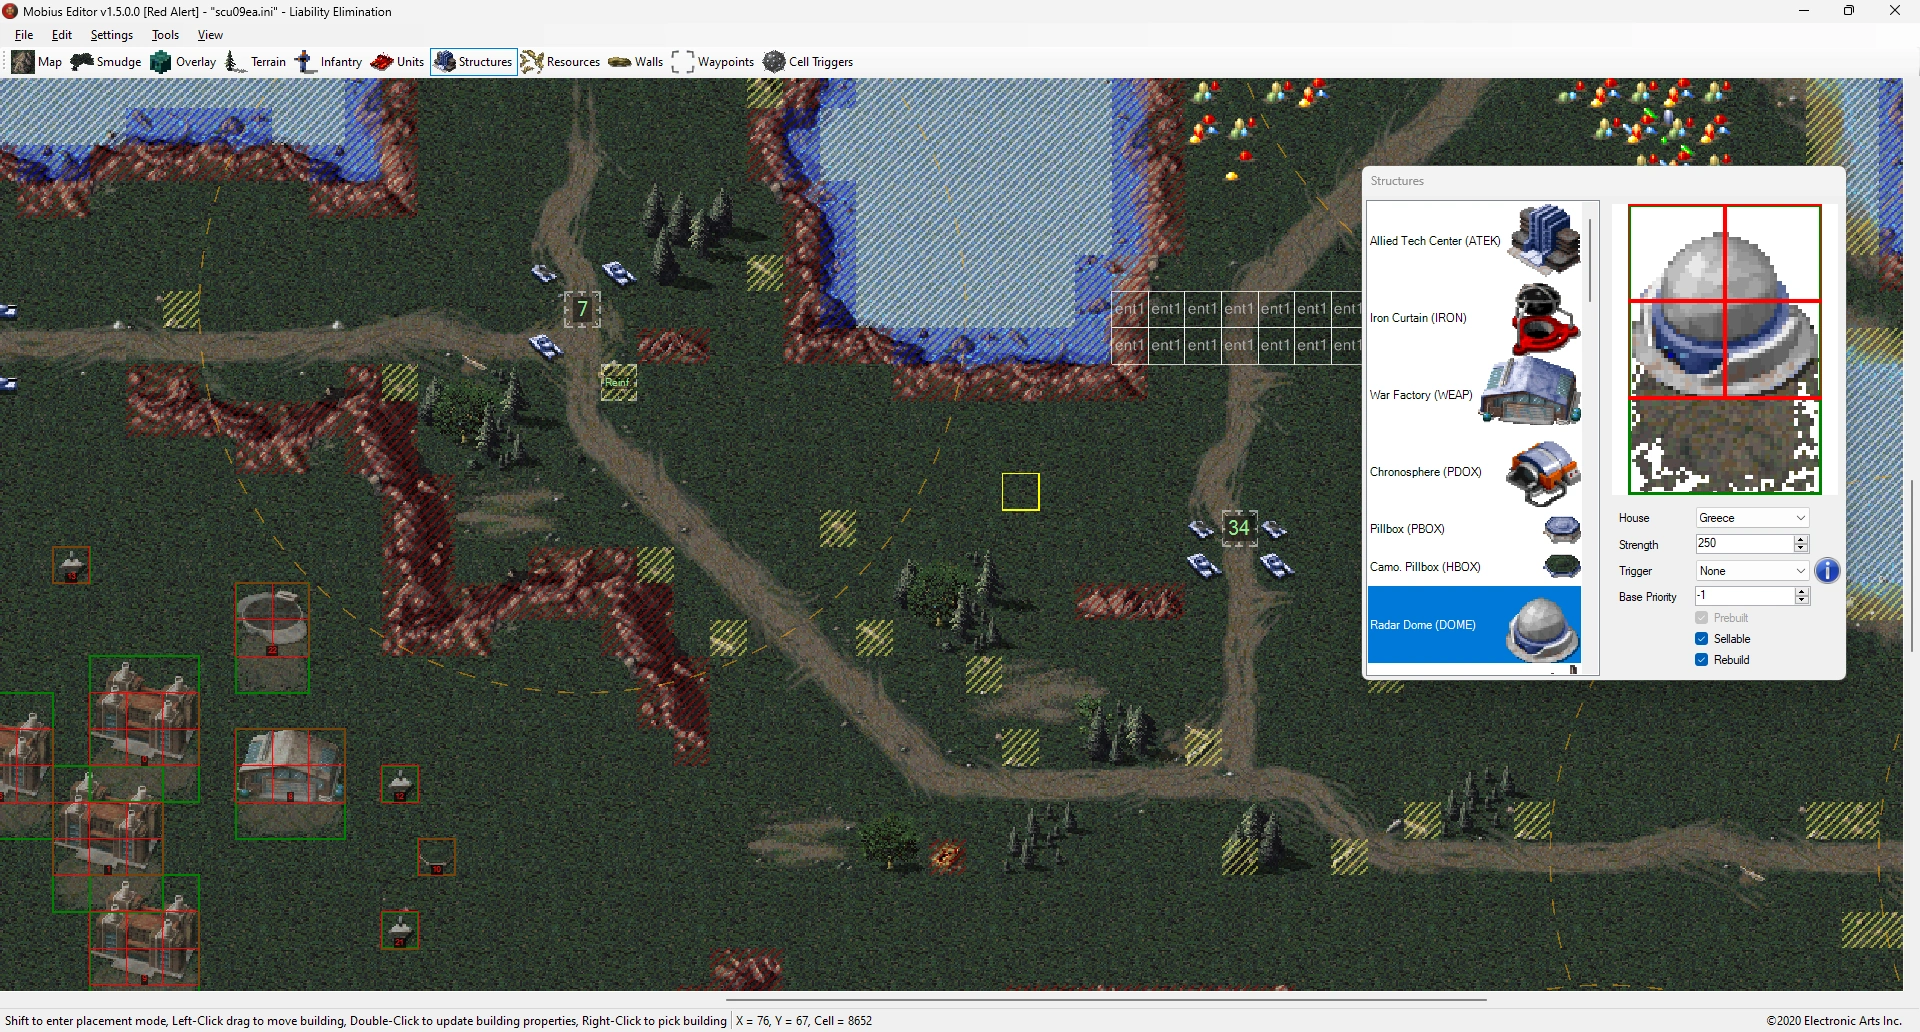Open the View menu
This screenshot has height=1032, width=1920.
[210, 35]
